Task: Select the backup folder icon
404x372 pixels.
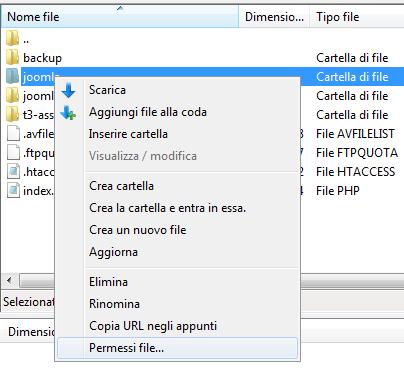Action: [x=13, y=58]
